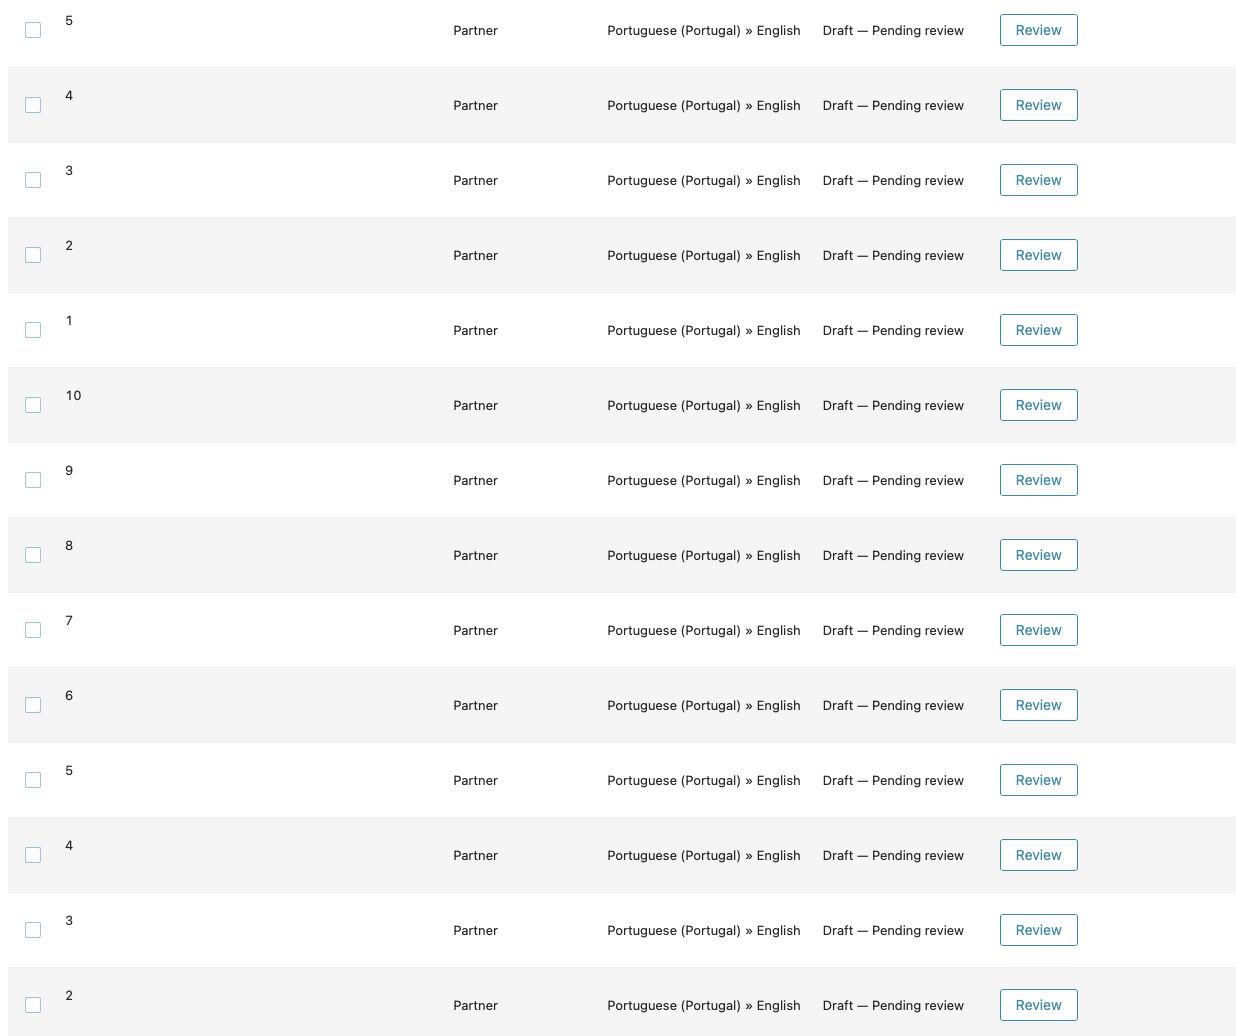Screen dimensions: 1236x1036
Task: Open the item titled 1
Action: [69, 320]
